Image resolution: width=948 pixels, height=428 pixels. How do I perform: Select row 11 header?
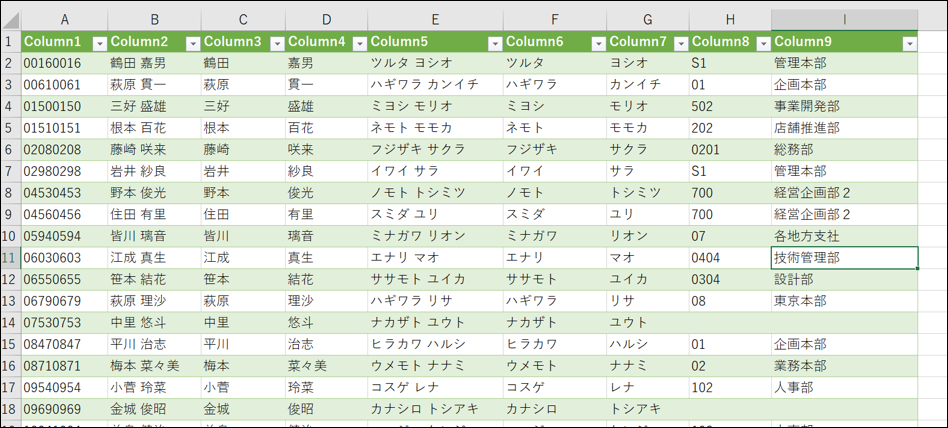click(x=10, y=258)
